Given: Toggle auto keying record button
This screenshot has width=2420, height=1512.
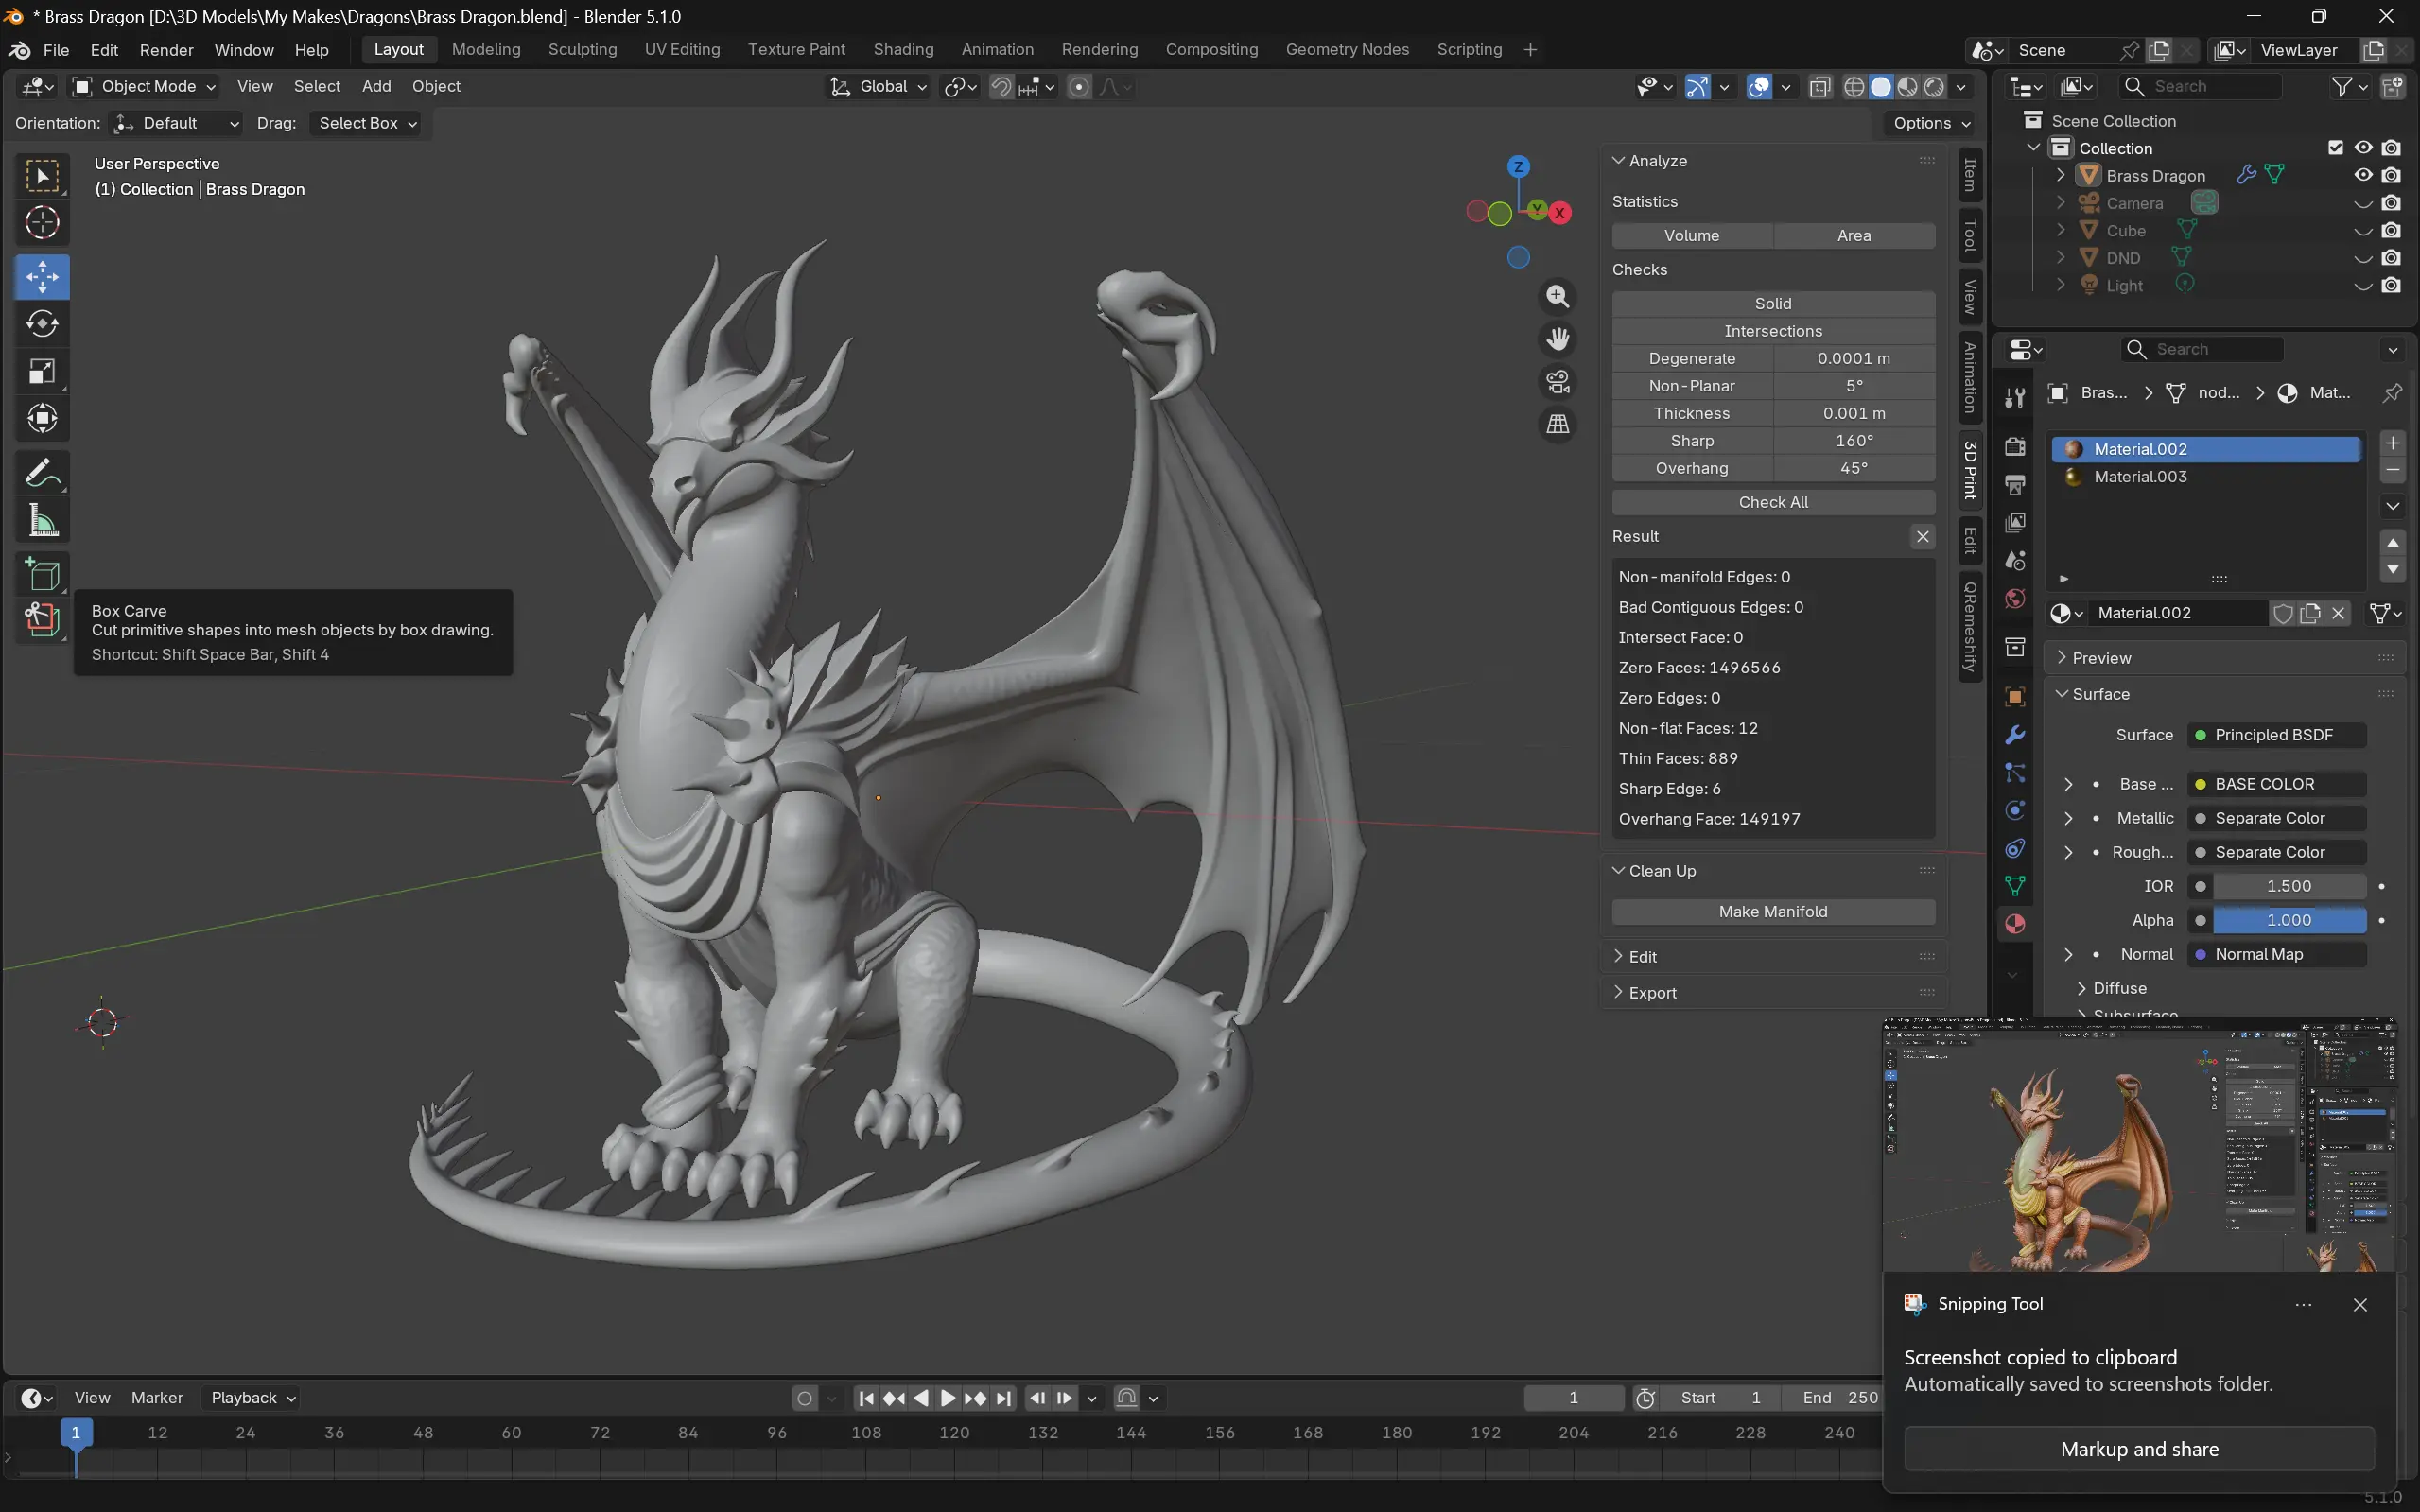Looking at the screenshot, I should point(804,1398).
